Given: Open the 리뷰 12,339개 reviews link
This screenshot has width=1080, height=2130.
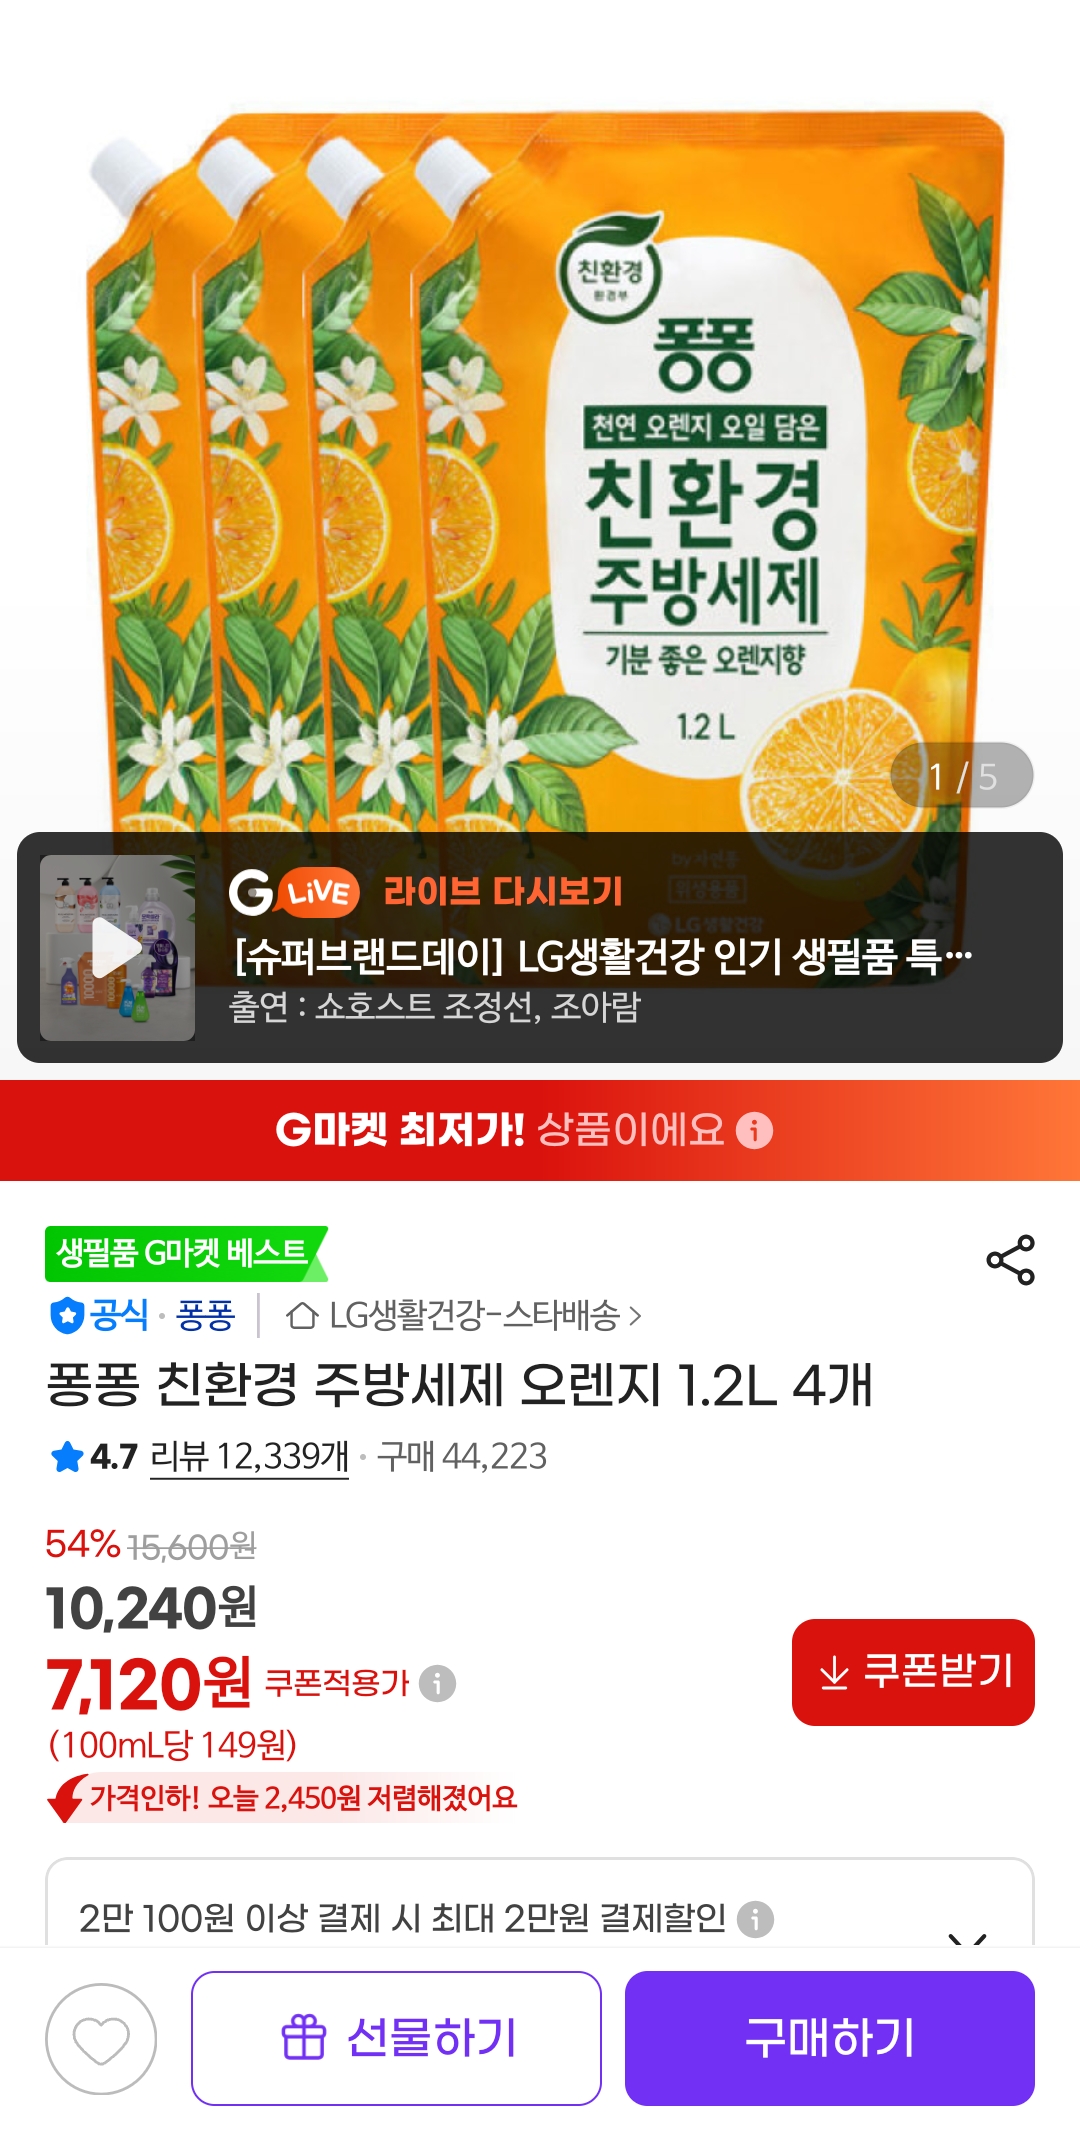Looking at the screenshot, I should point(249,1457).
